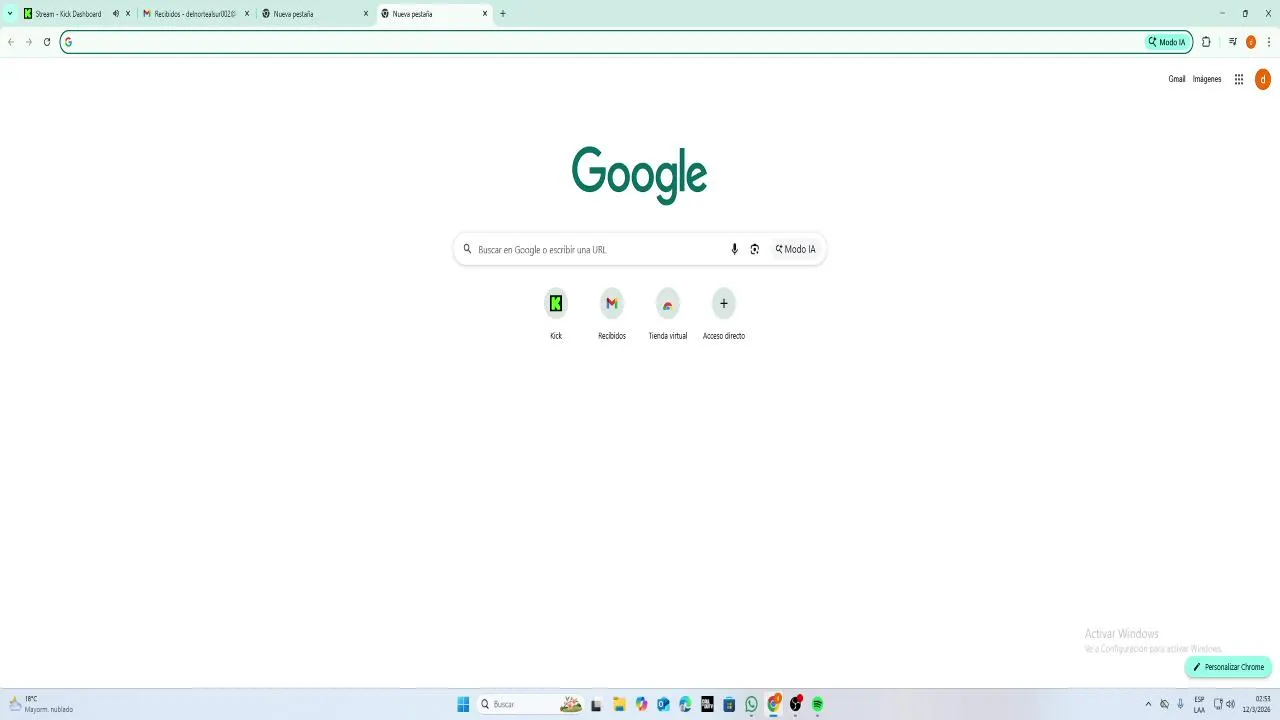Close the Recibidos Gmail tab
Image resolution: width=1280 pixels, height=720 pixels.
tap(247, 14)
